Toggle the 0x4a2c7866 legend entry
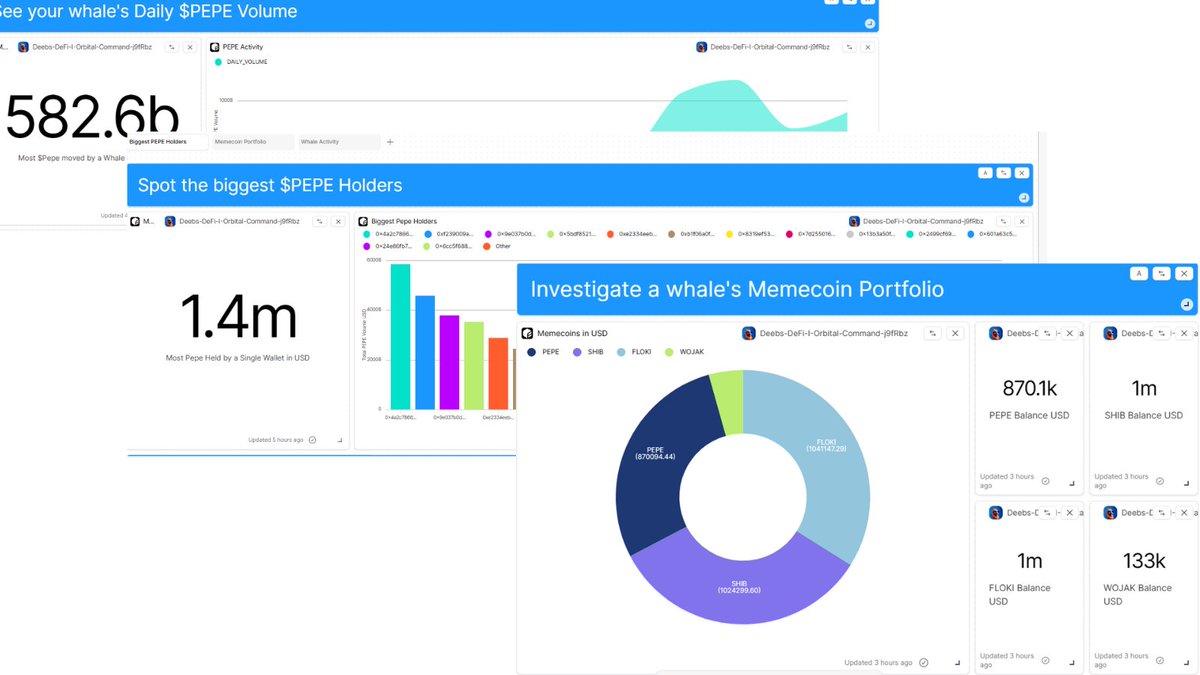This screenshot has width=1200, height=675. coord(388,234)
